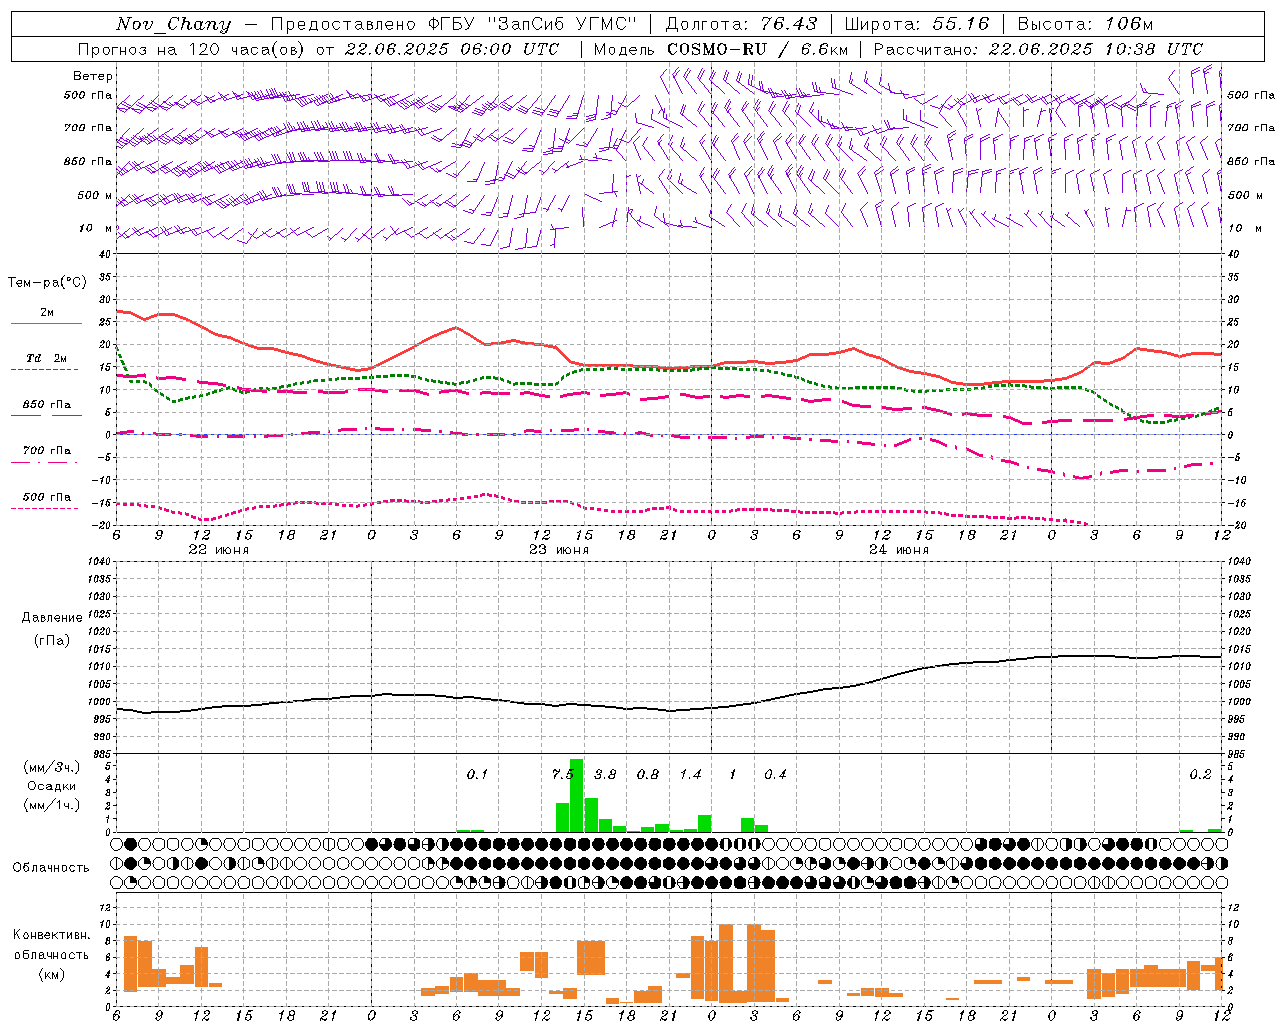Select the latitude value 55.16 (Широта)
This screenshot has height=1024, width=1280.
coord(961,24)
